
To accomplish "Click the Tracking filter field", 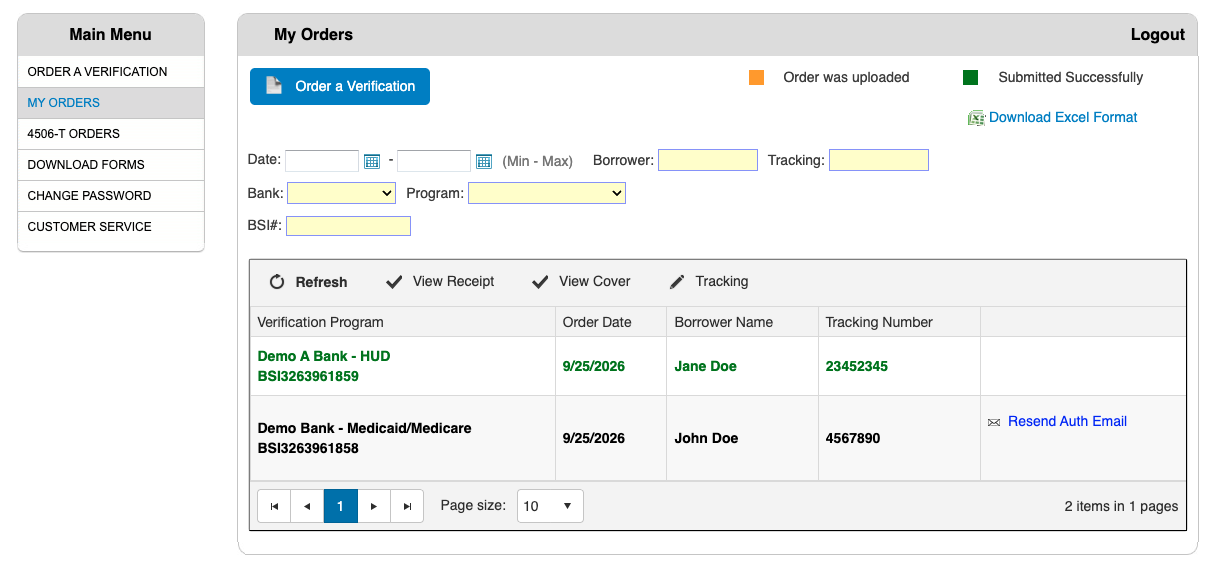I will [879, 160].
